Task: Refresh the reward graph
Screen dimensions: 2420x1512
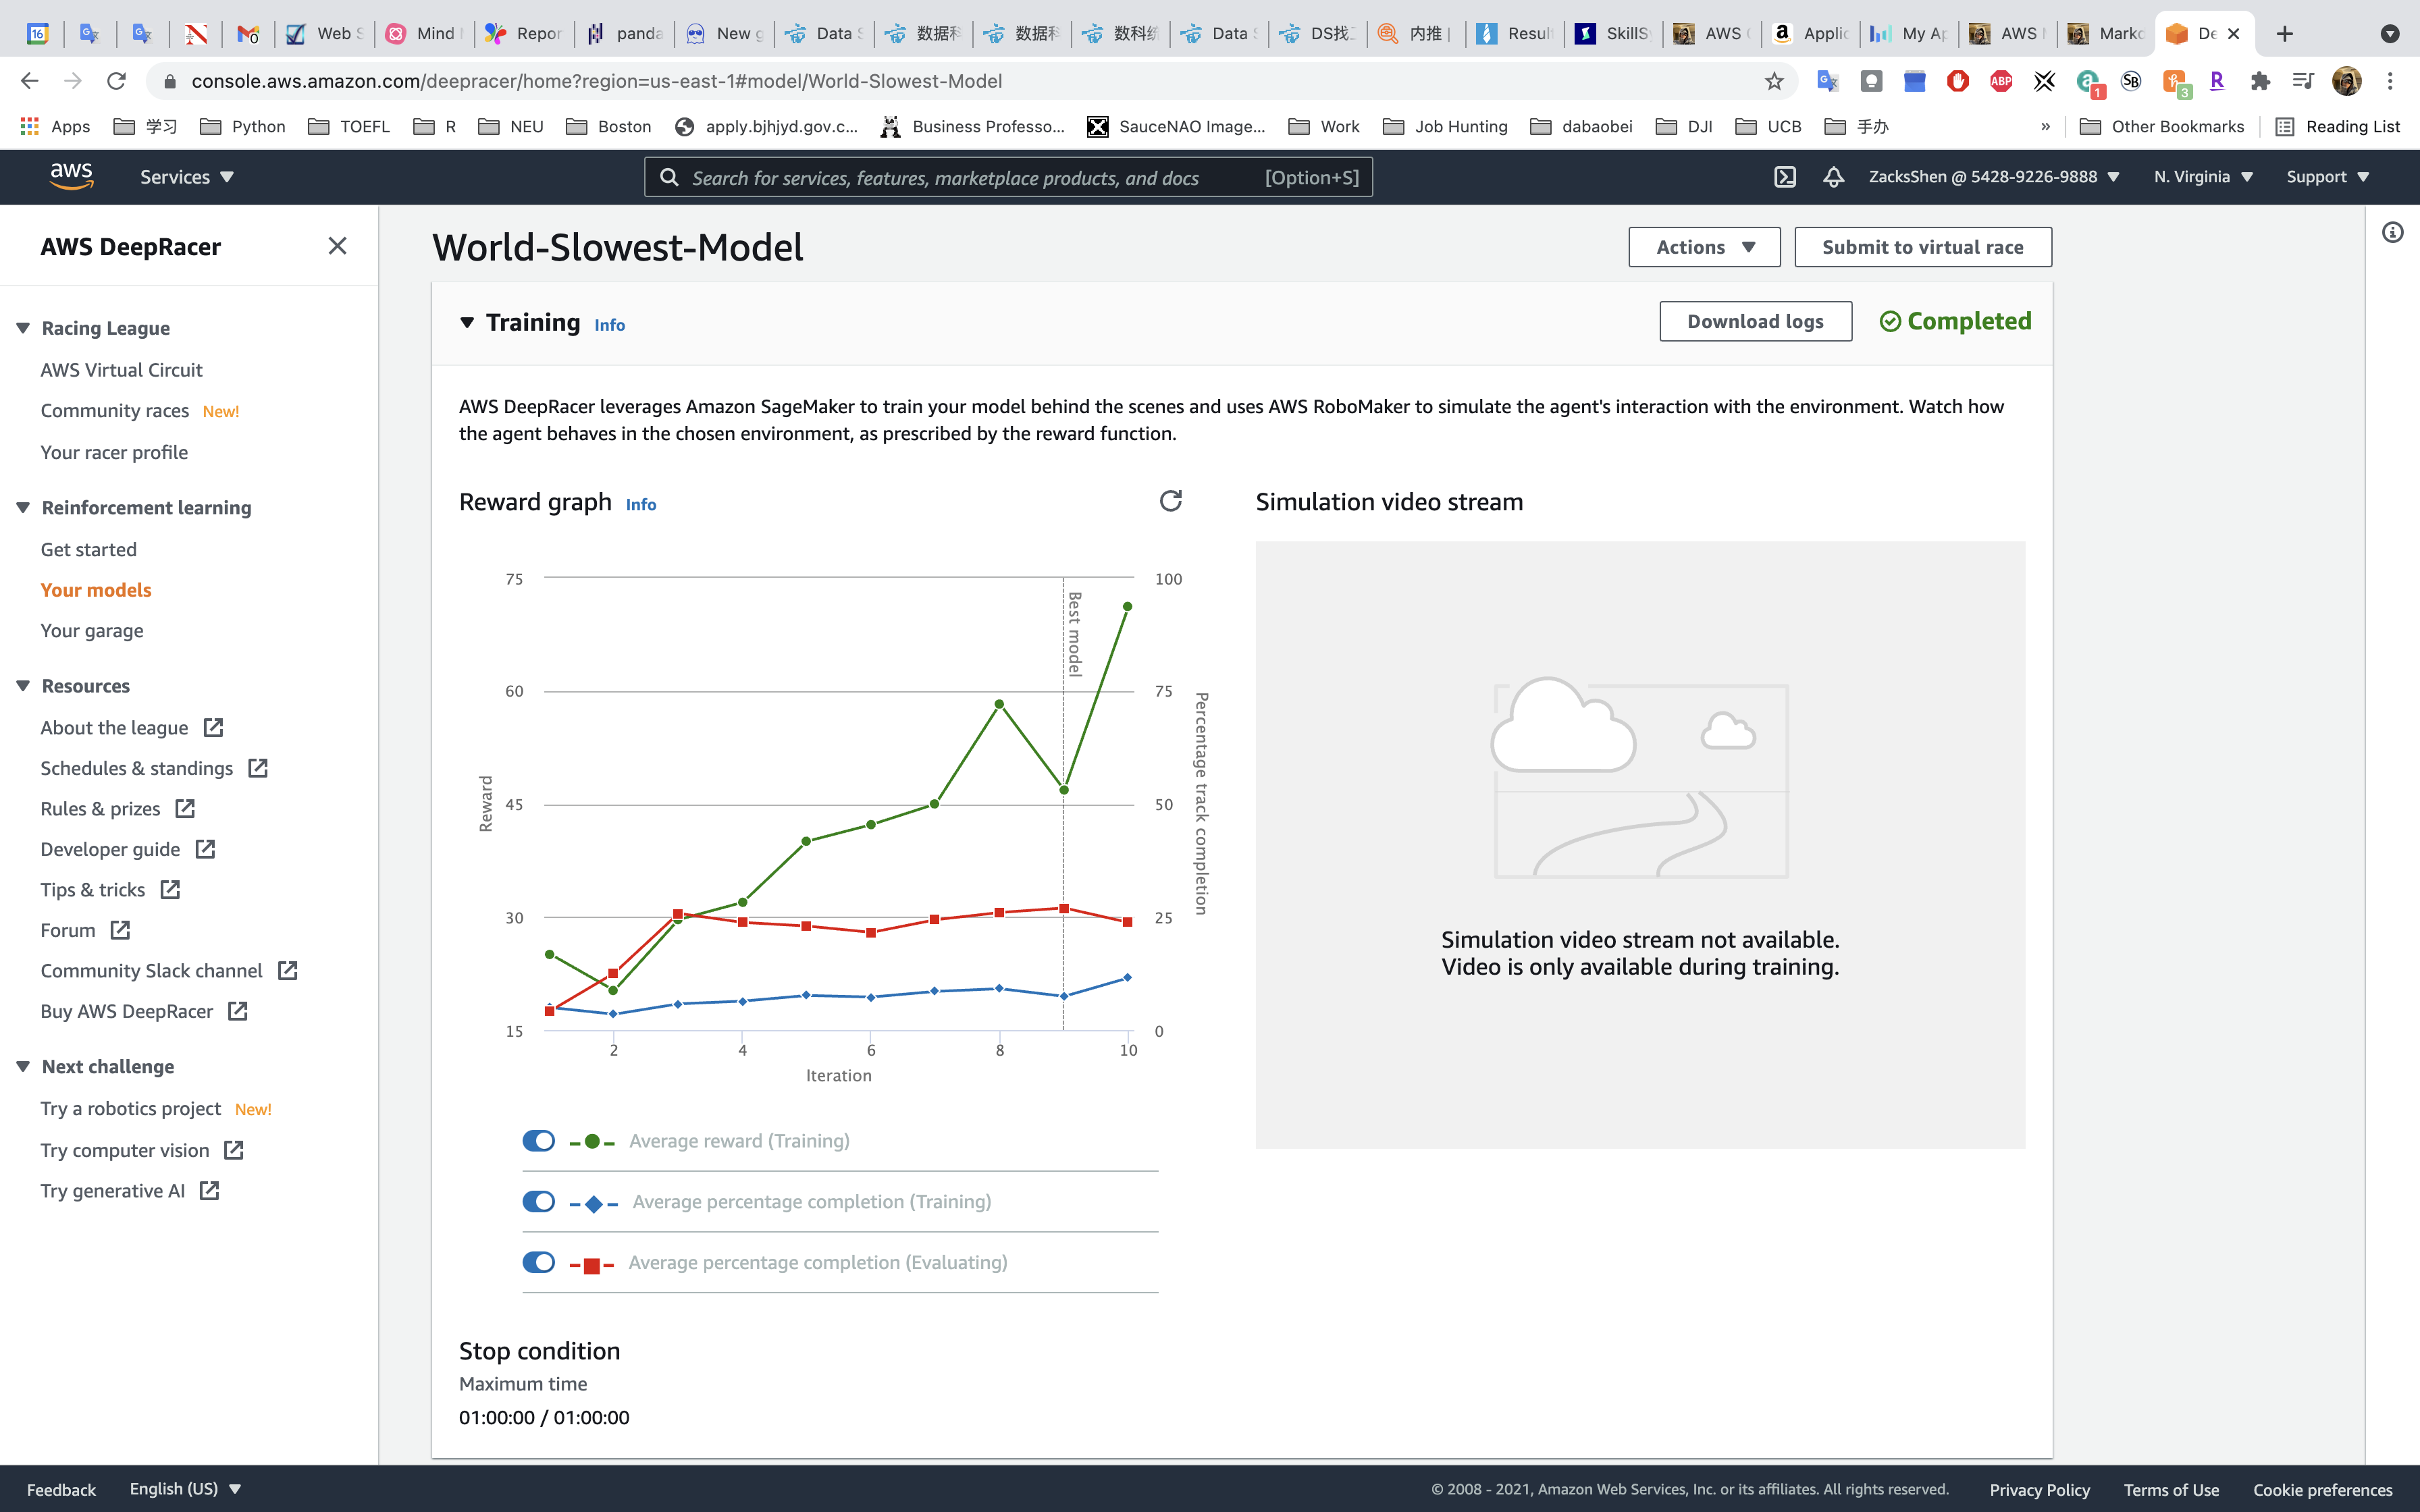Action: click(x=1170, y=501)
